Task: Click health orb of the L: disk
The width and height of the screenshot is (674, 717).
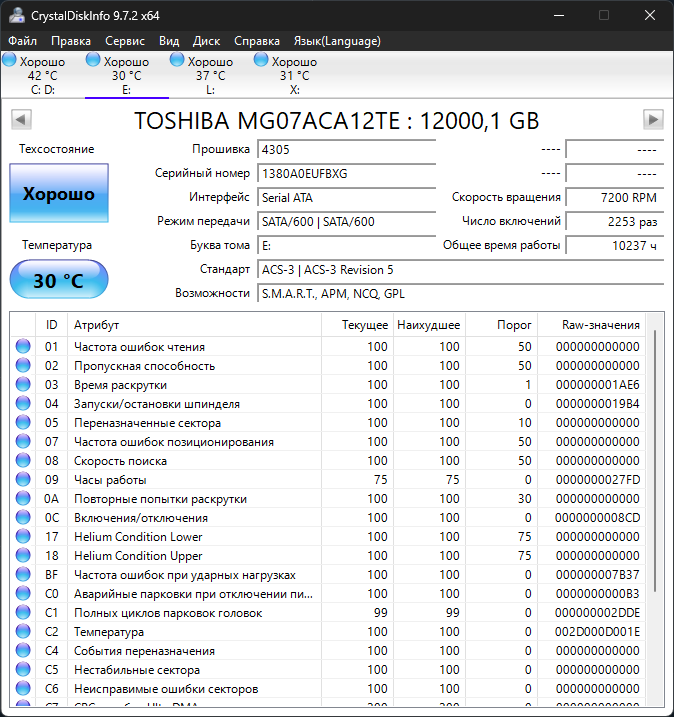Action: coord(177,59)
